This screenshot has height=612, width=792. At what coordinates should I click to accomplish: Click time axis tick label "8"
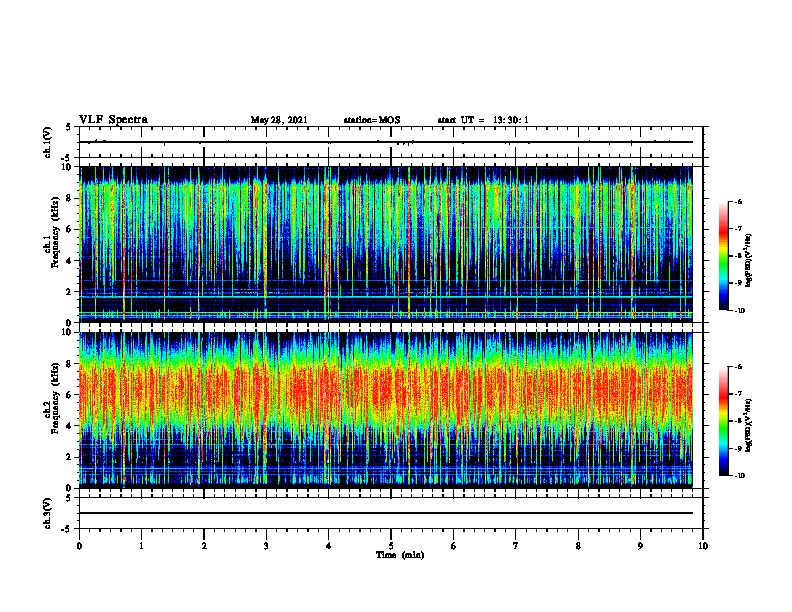point(578,546)
